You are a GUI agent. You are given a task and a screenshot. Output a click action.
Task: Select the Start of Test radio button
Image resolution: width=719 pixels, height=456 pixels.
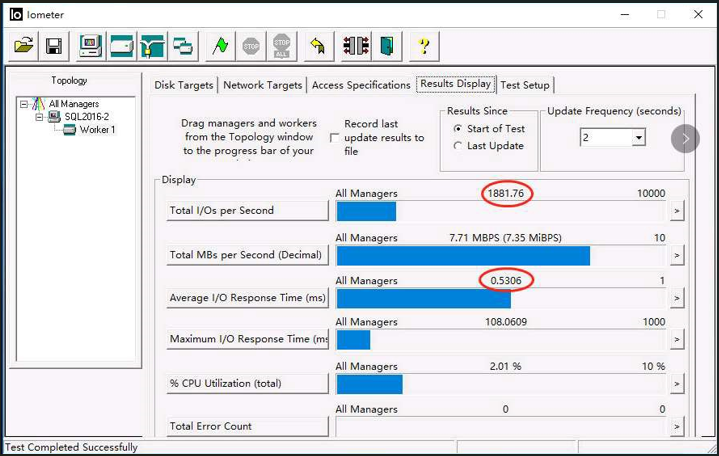458,129
